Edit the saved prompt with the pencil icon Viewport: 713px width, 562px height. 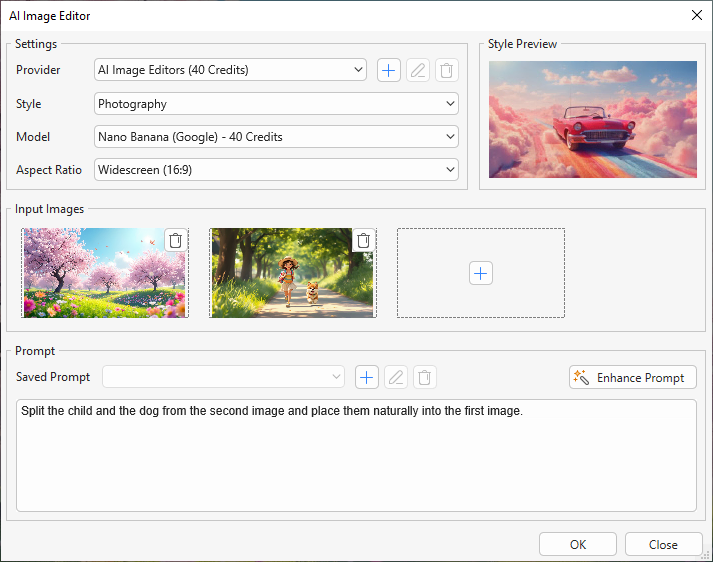point(396,377)
